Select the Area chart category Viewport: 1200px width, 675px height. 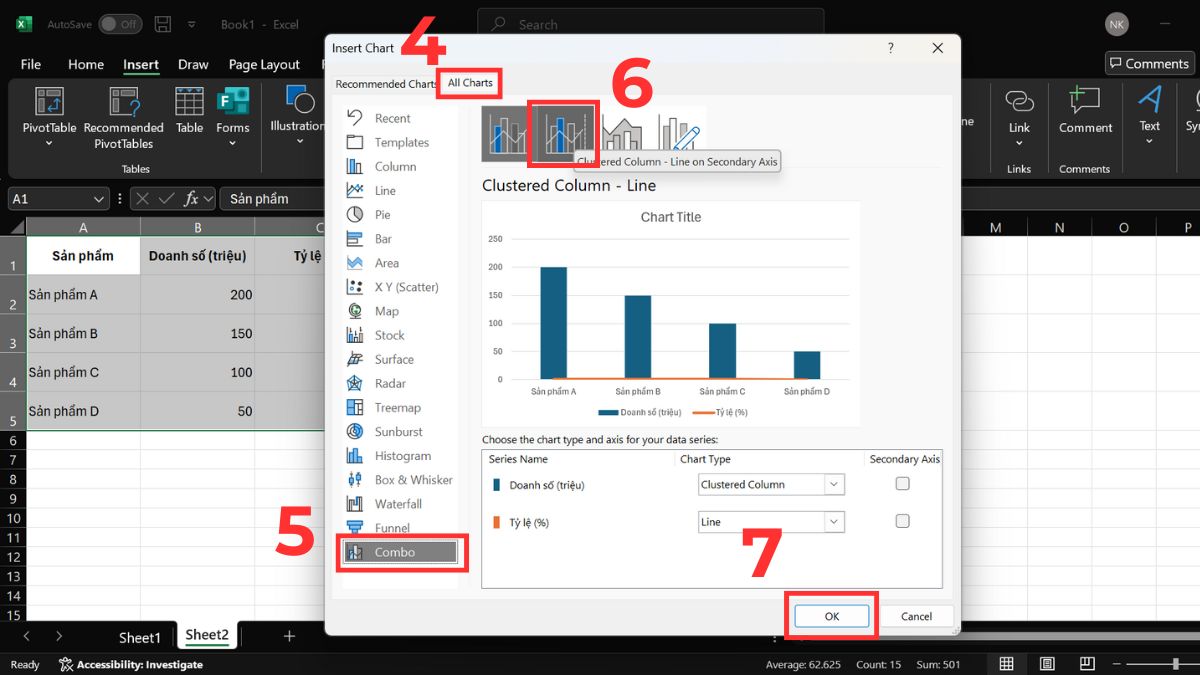(386, 263)
